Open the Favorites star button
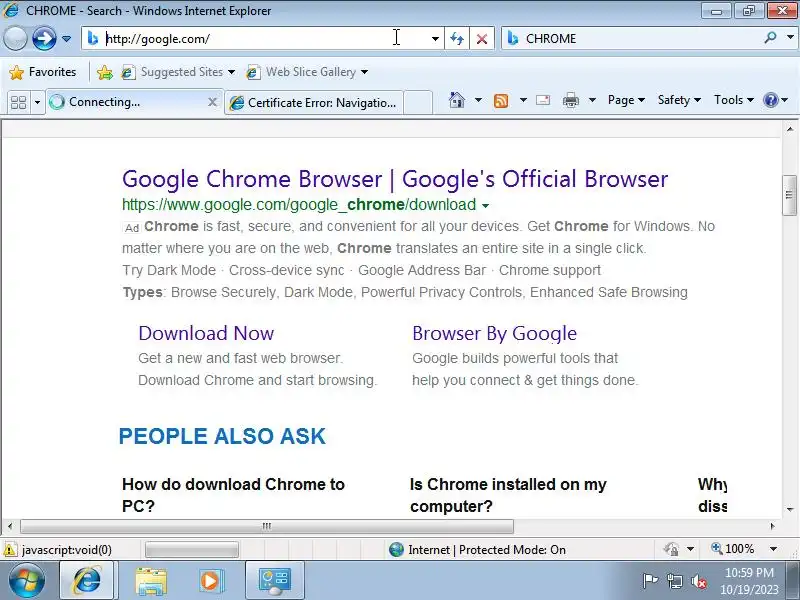 click(43, 72)
